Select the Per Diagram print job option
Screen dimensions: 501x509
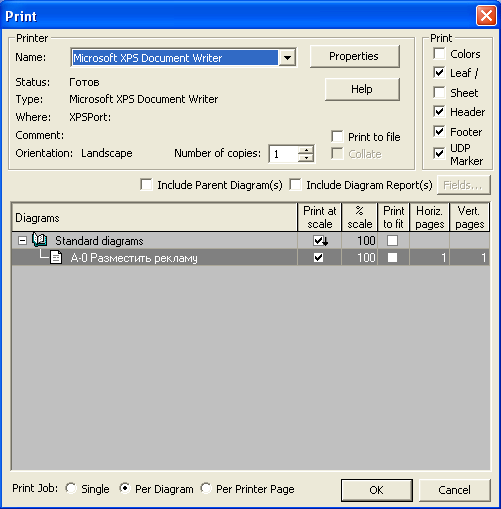click(x=125, y=488)
